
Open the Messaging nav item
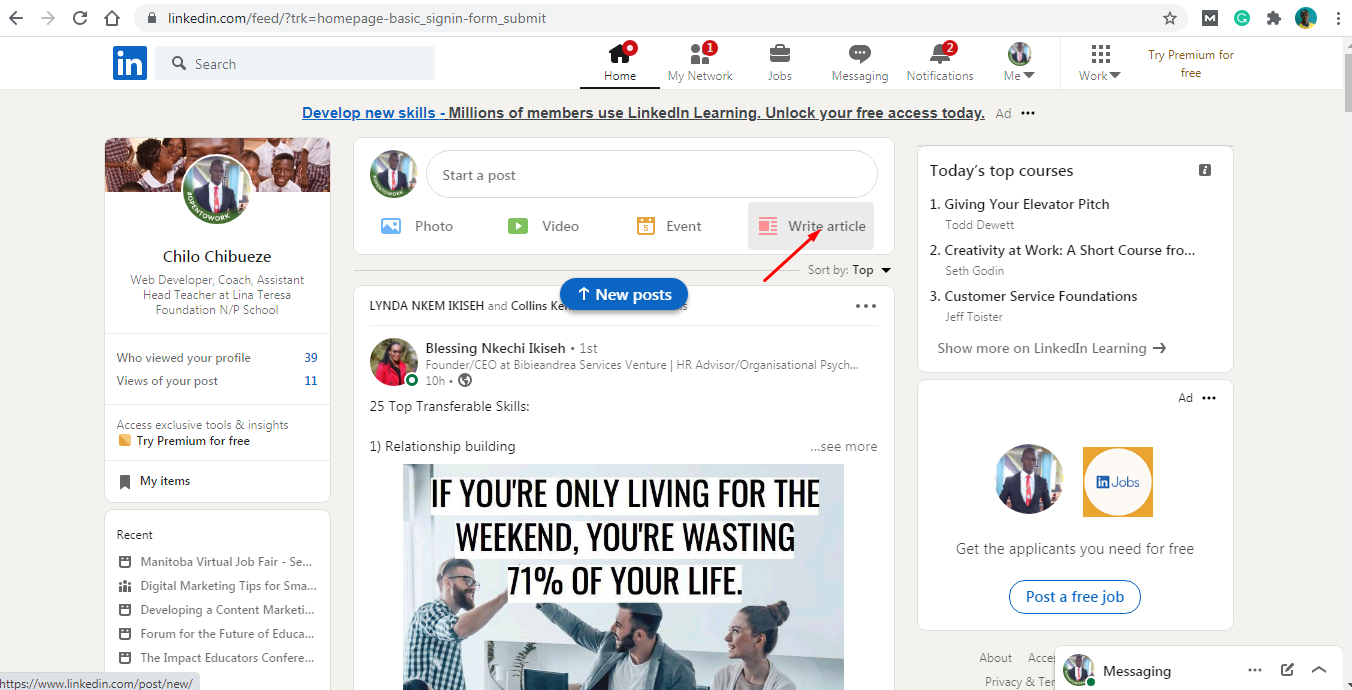[860, 63]
